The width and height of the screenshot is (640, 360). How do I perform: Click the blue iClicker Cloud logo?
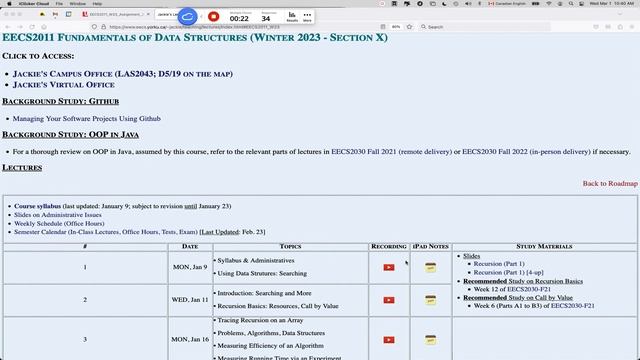point(187,17)
